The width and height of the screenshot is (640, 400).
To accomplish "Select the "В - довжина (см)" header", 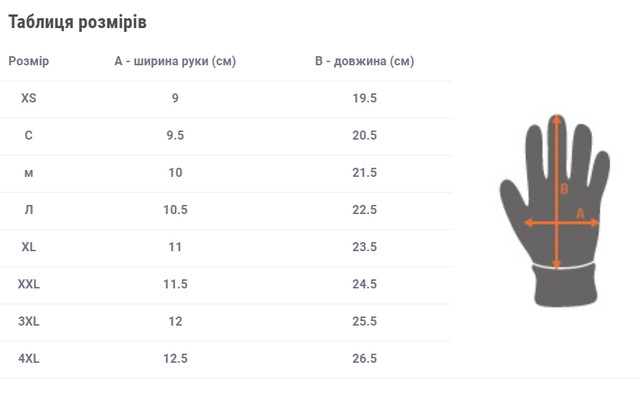I will (364, 61).
